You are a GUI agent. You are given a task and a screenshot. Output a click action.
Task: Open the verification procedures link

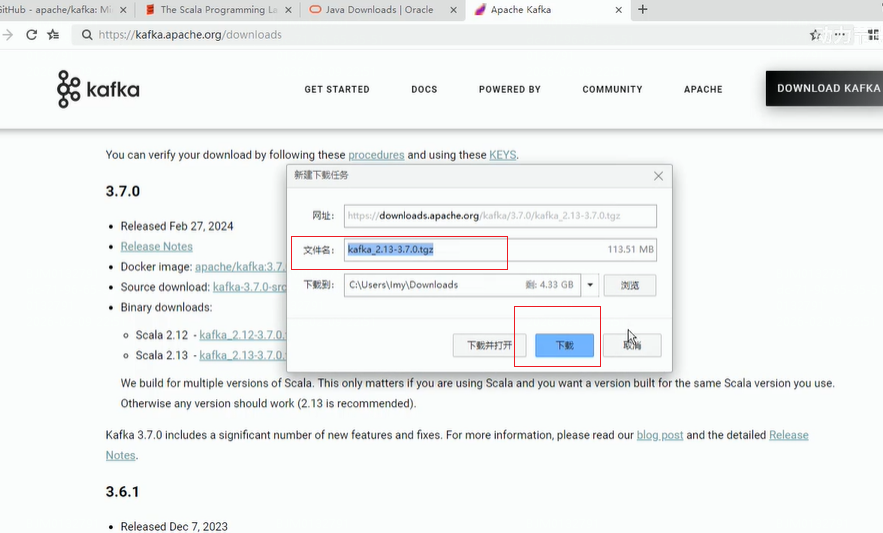(376, 155)
